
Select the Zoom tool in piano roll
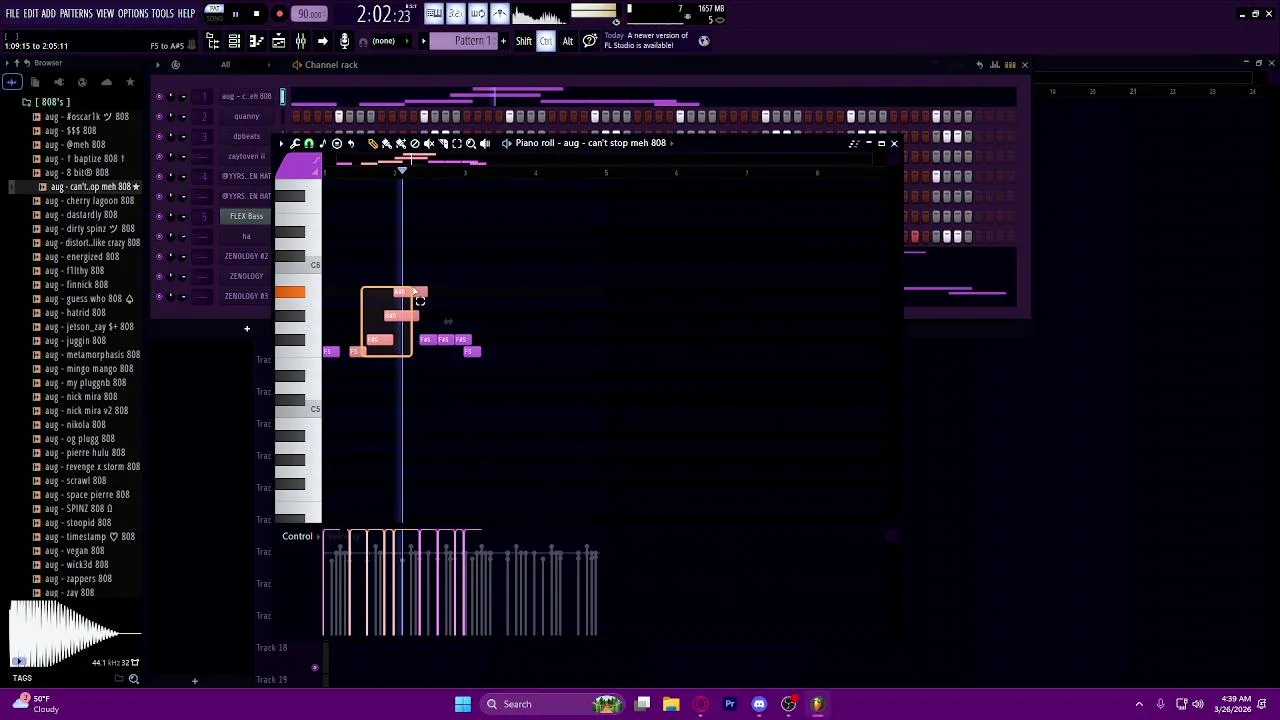point(471,143)
